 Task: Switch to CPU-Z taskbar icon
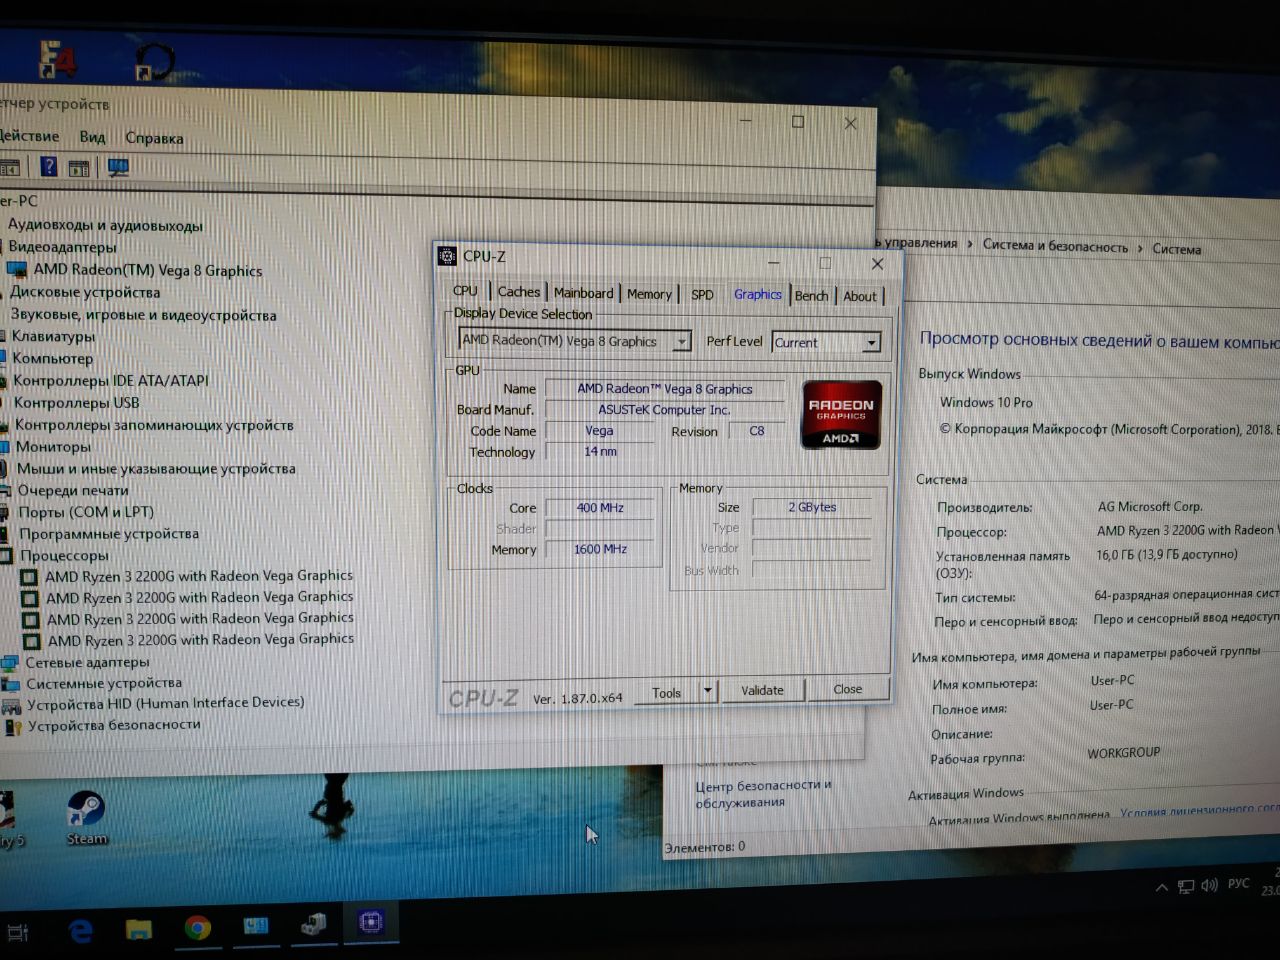tap(371, 923)
